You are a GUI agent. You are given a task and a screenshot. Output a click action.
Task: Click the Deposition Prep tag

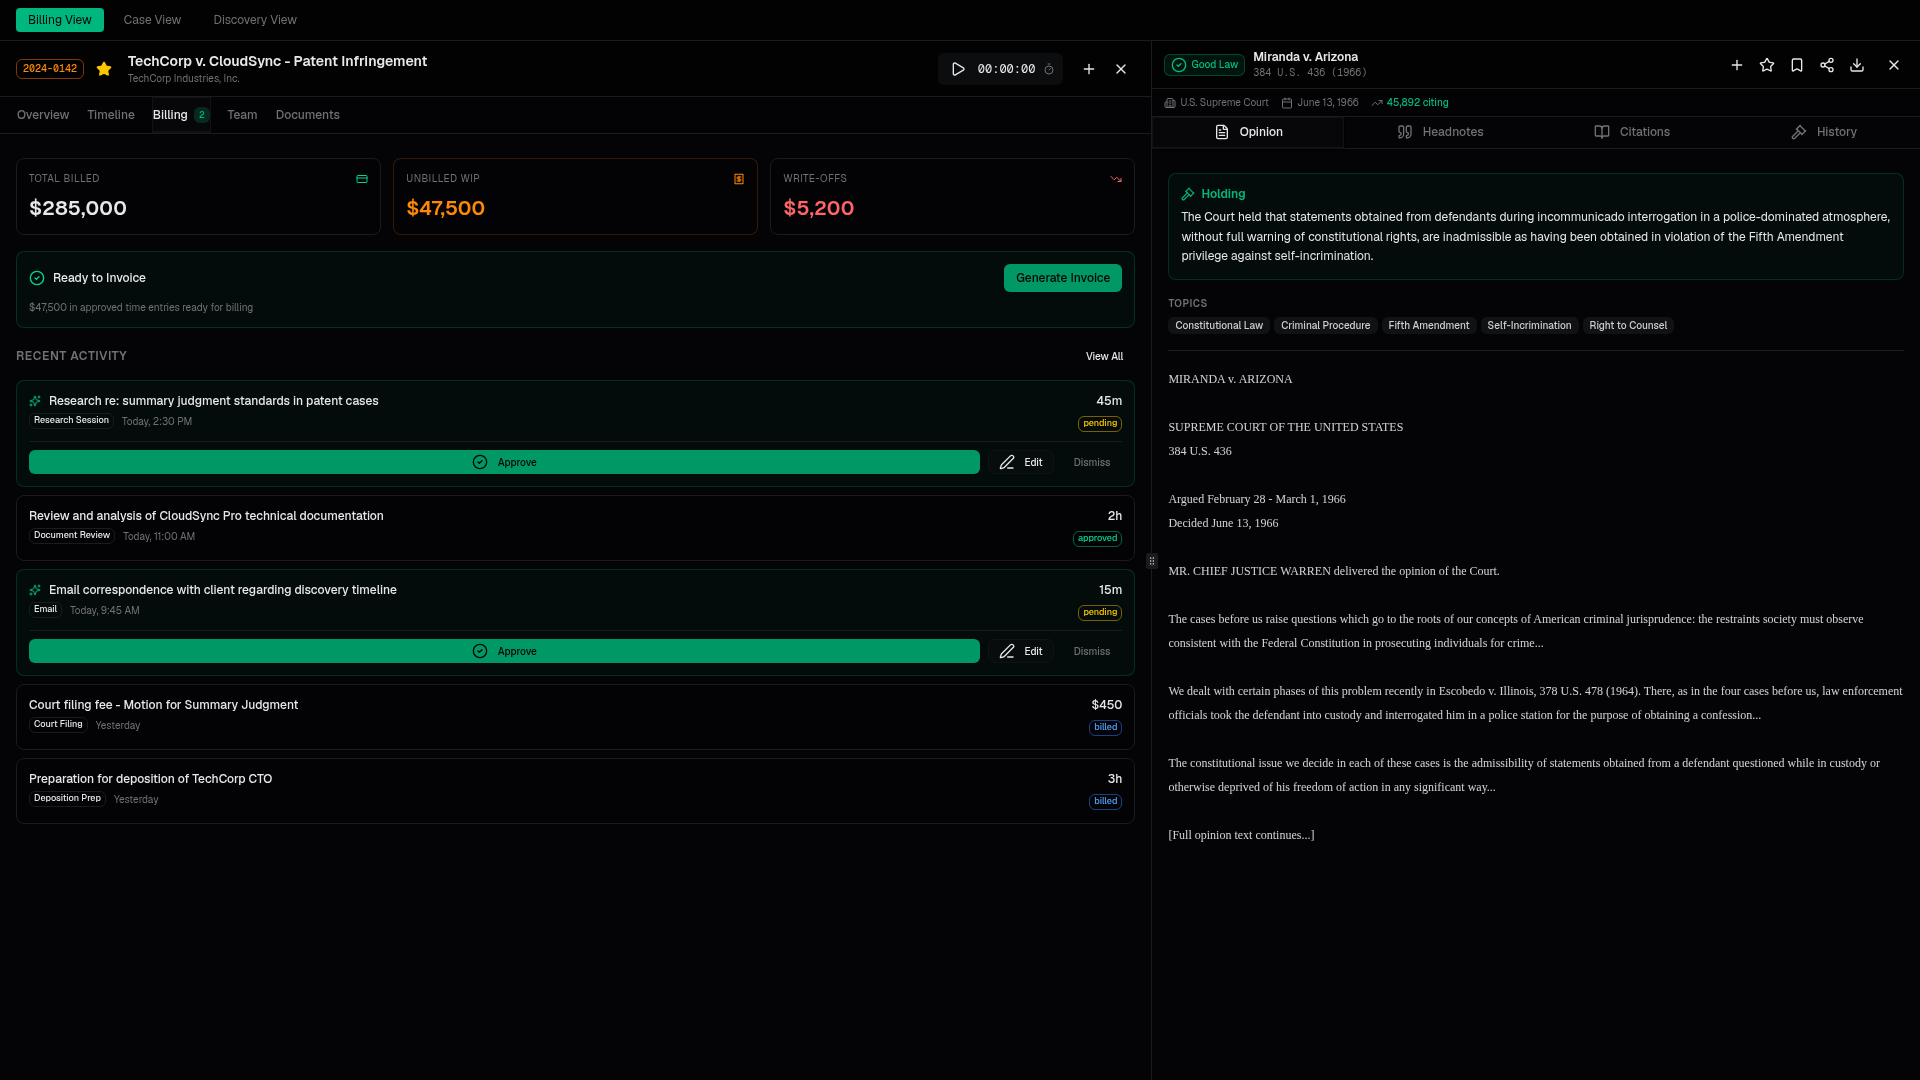pyautogui.click(x=67, y=799)
